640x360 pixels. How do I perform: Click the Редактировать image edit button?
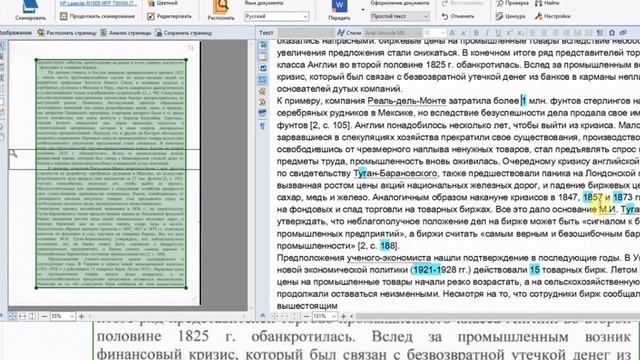169,16
